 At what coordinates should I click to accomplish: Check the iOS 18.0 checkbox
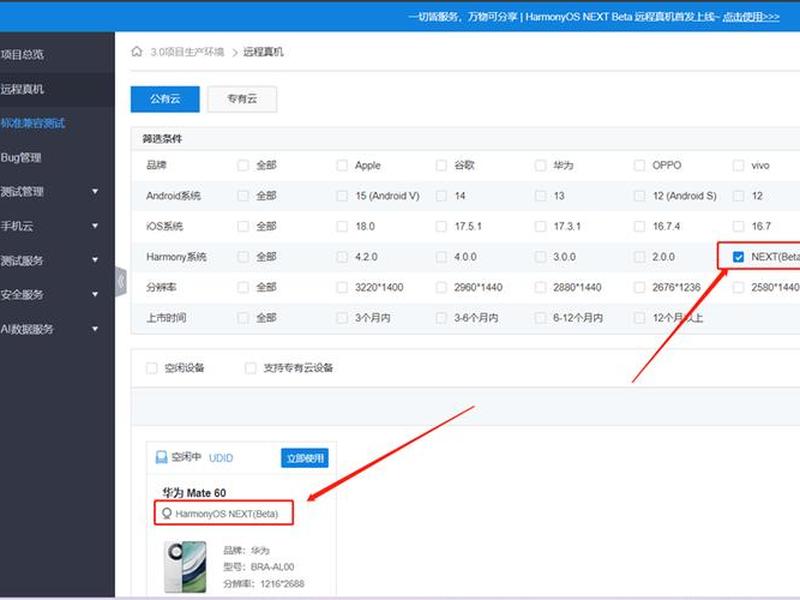pos(342,226)
